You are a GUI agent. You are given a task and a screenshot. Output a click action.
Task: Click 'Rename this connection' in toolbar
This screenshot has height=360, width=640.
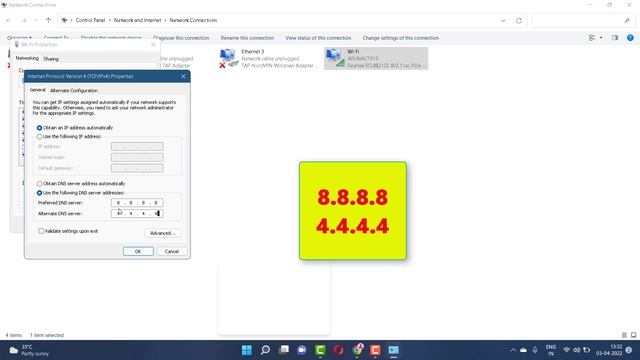(247, 38)
